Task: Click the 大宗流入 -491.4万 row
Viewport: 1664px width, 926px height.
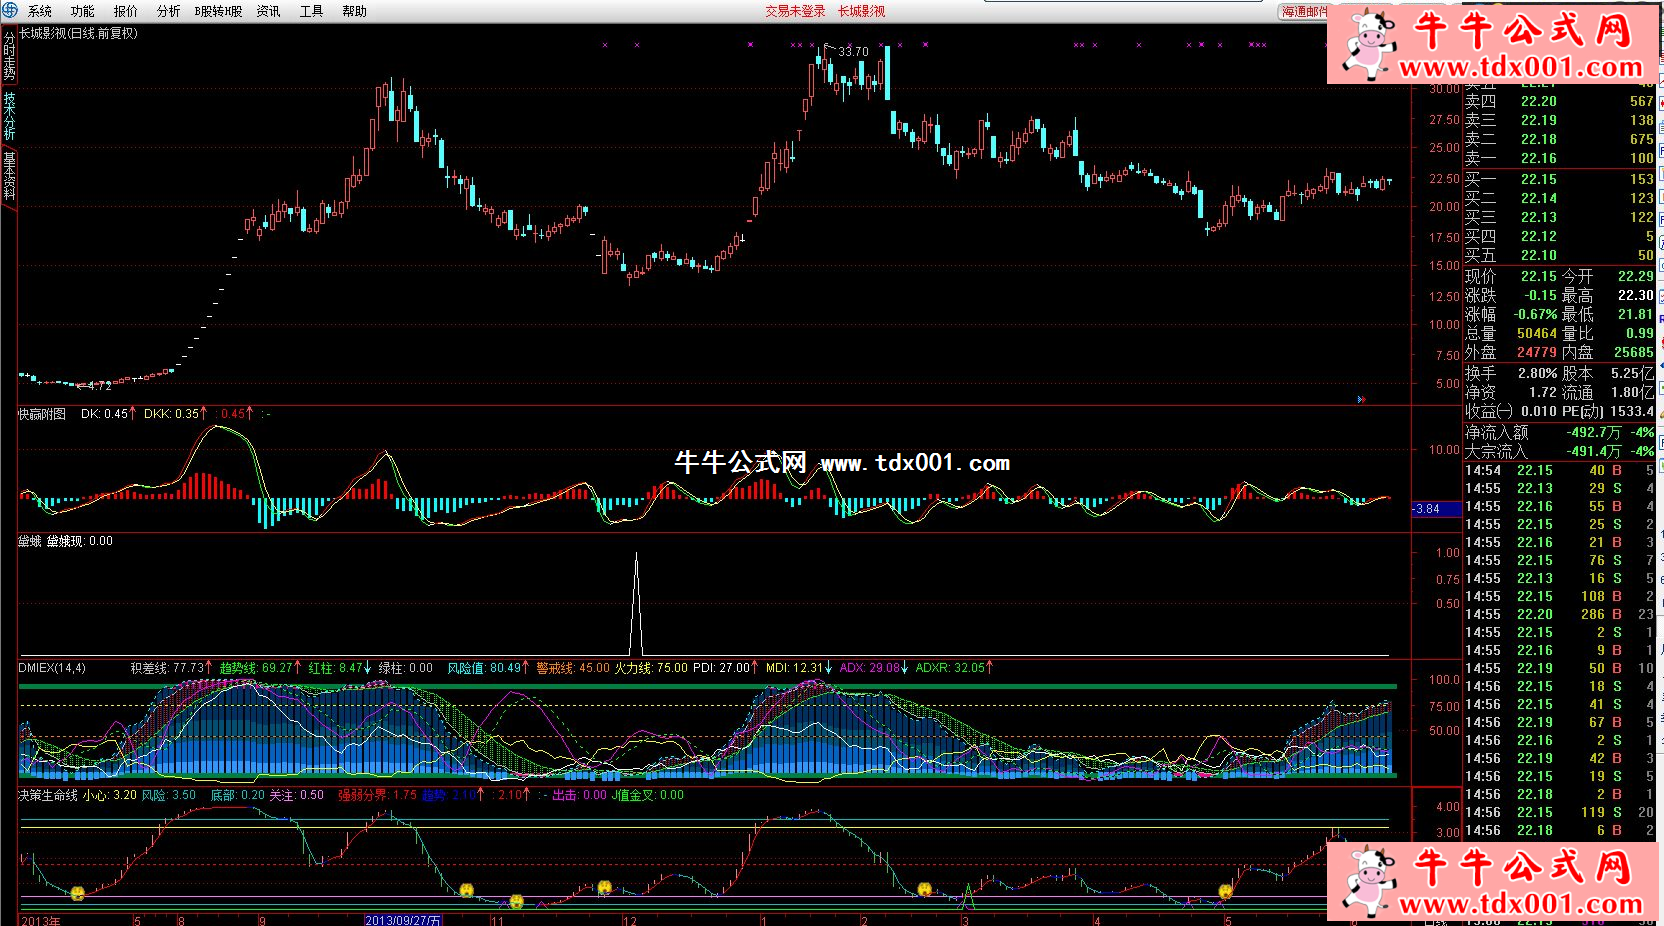Action: click(1559, 451)
